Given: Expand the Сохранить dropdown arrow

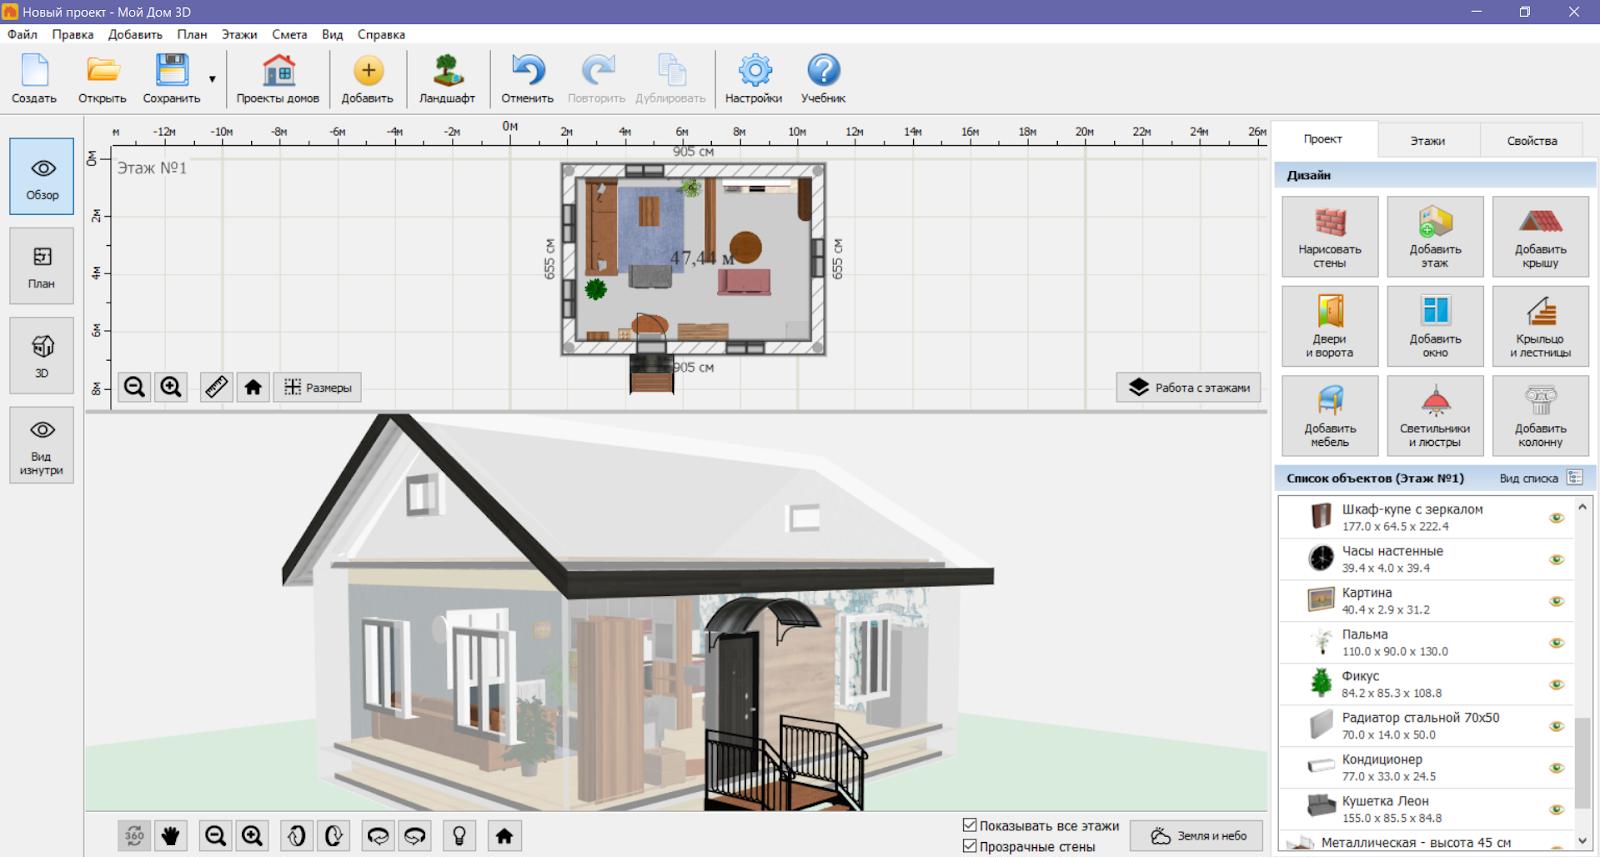Looking at the screenshot, I should pyautogui.click(x=212, y=79).
